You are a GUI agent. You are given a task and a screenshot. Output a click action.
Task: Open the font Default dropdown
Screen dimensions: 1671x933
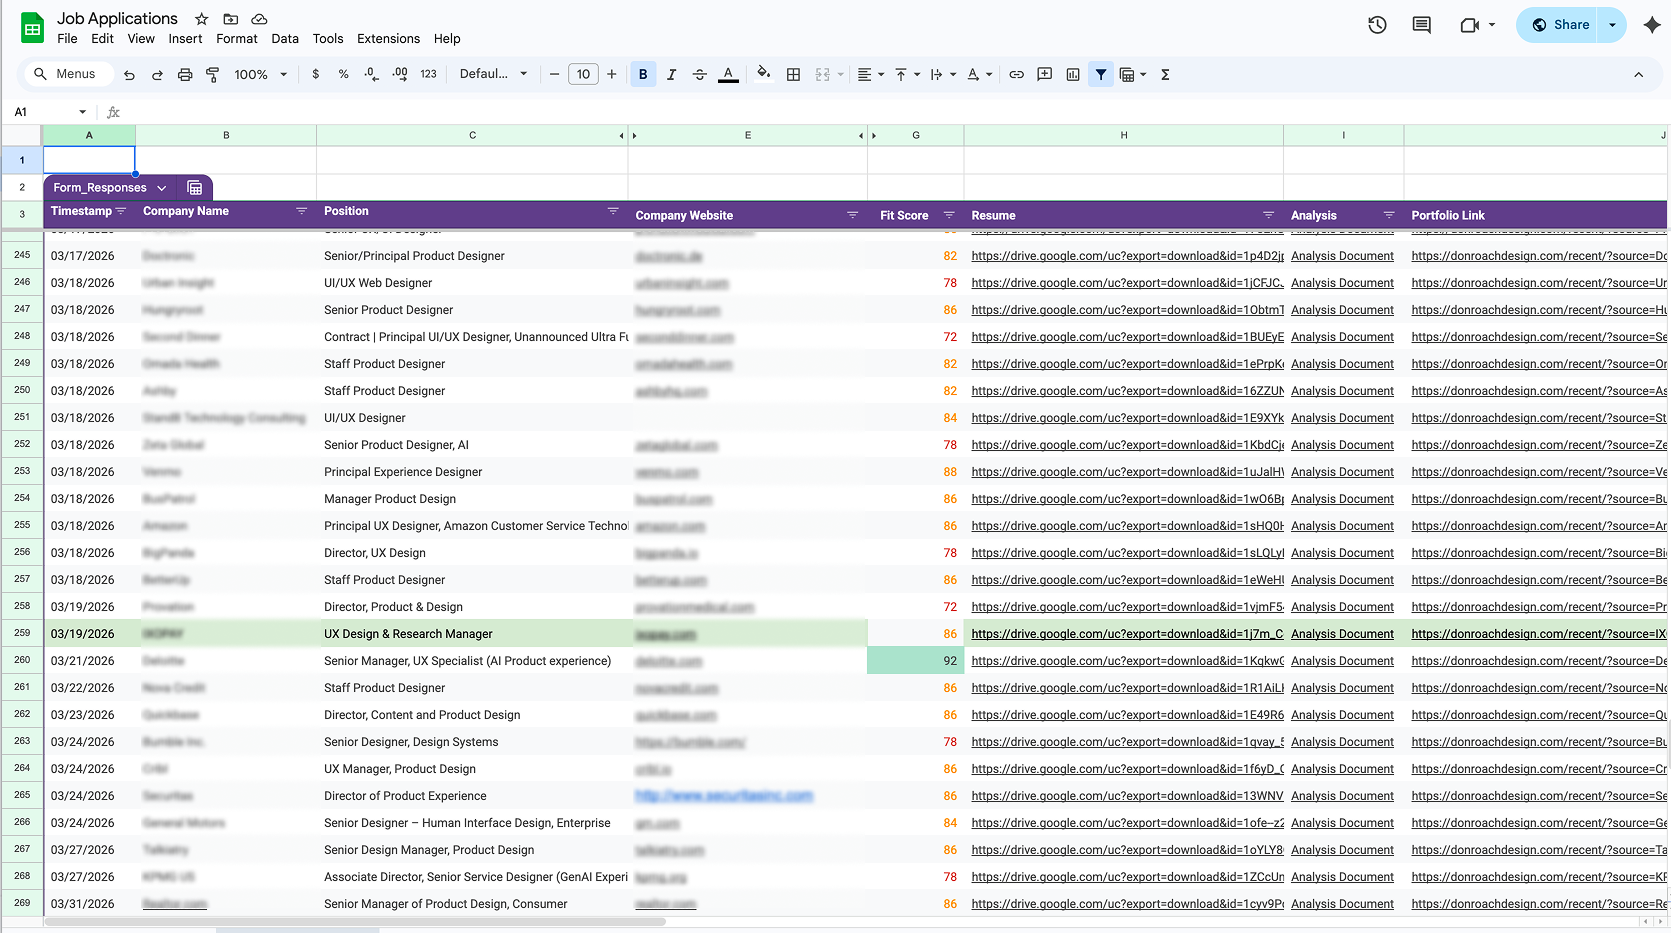[493, 74]
